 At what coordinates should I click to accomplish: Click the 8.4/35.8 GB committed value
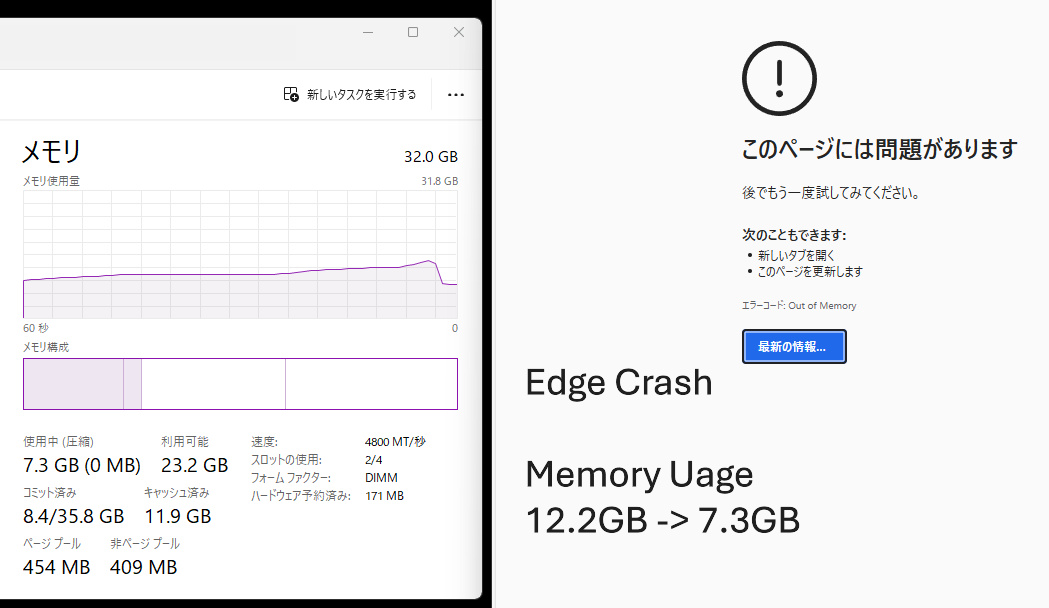[73, 516]
